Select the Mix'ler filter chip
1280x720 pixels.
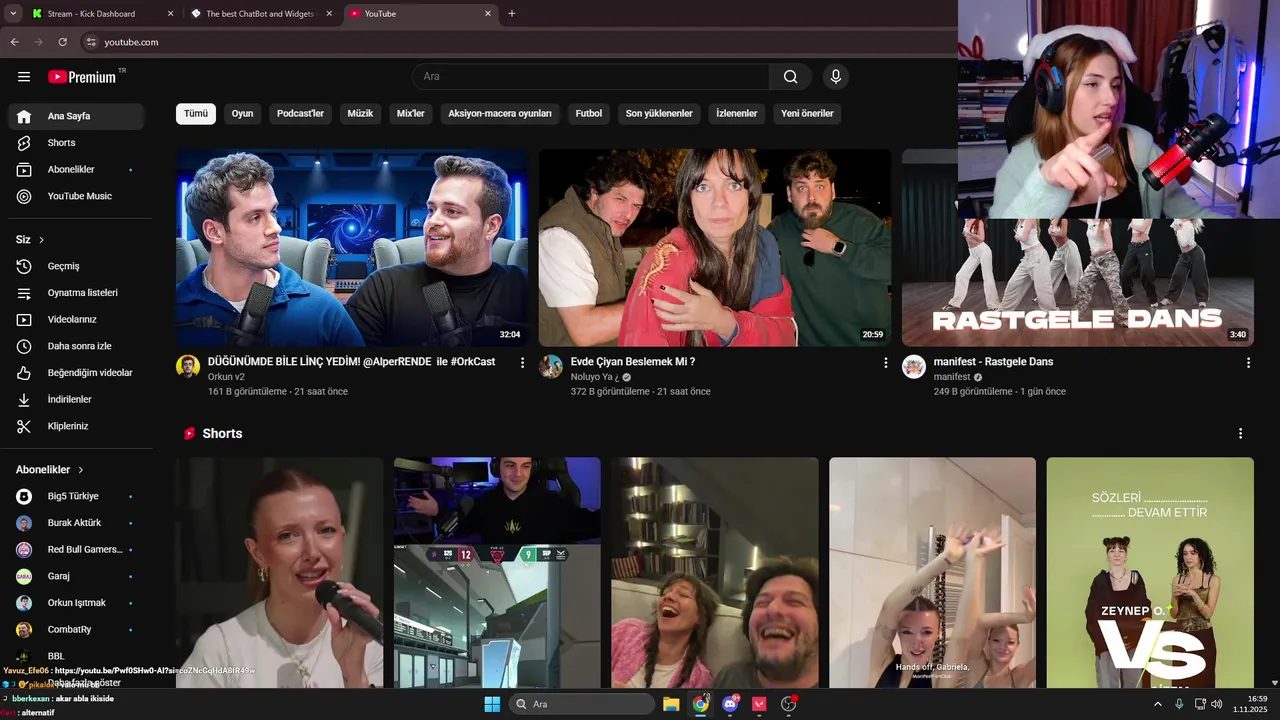click(411, 114)
